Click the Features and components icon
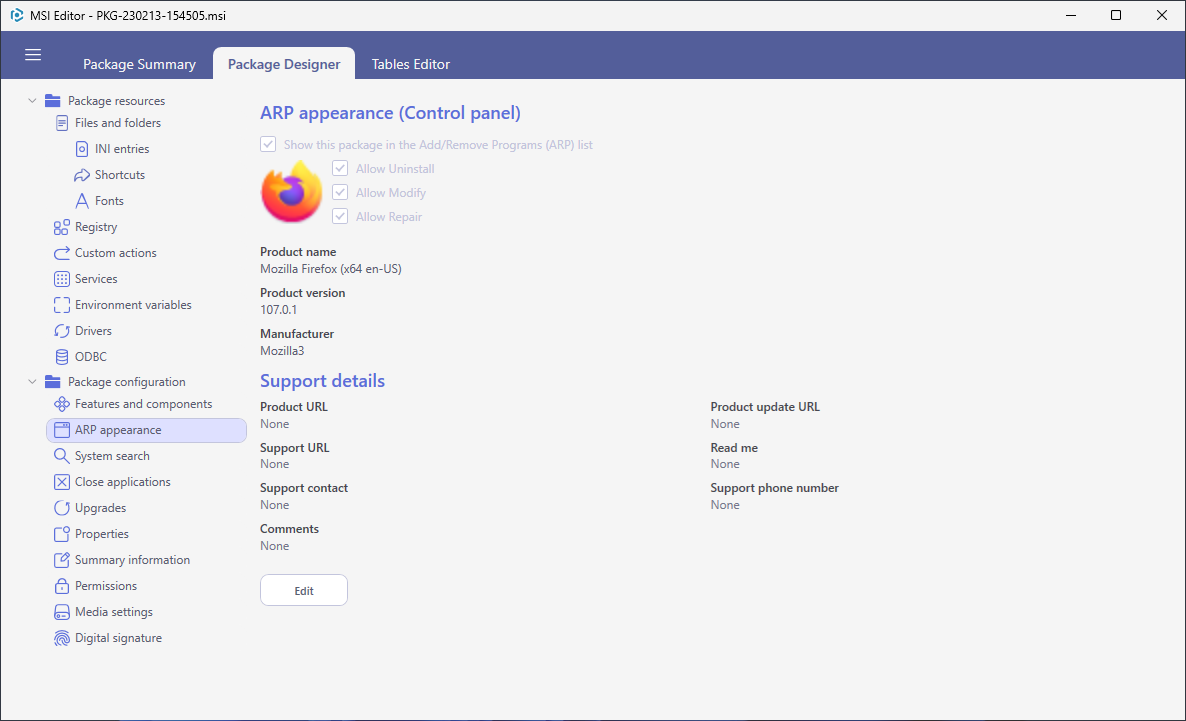1186x721 pixels. (x=61, y=404)
